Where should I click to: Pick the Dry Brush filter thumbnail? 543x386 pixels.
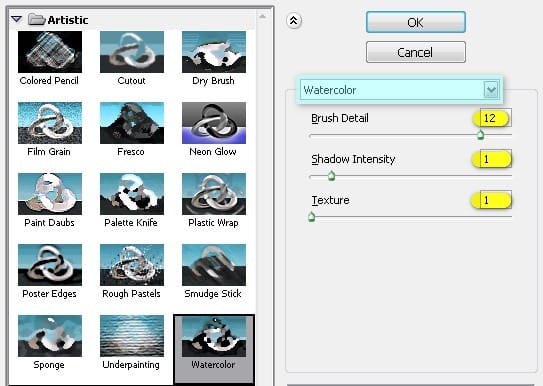[214, 52]
